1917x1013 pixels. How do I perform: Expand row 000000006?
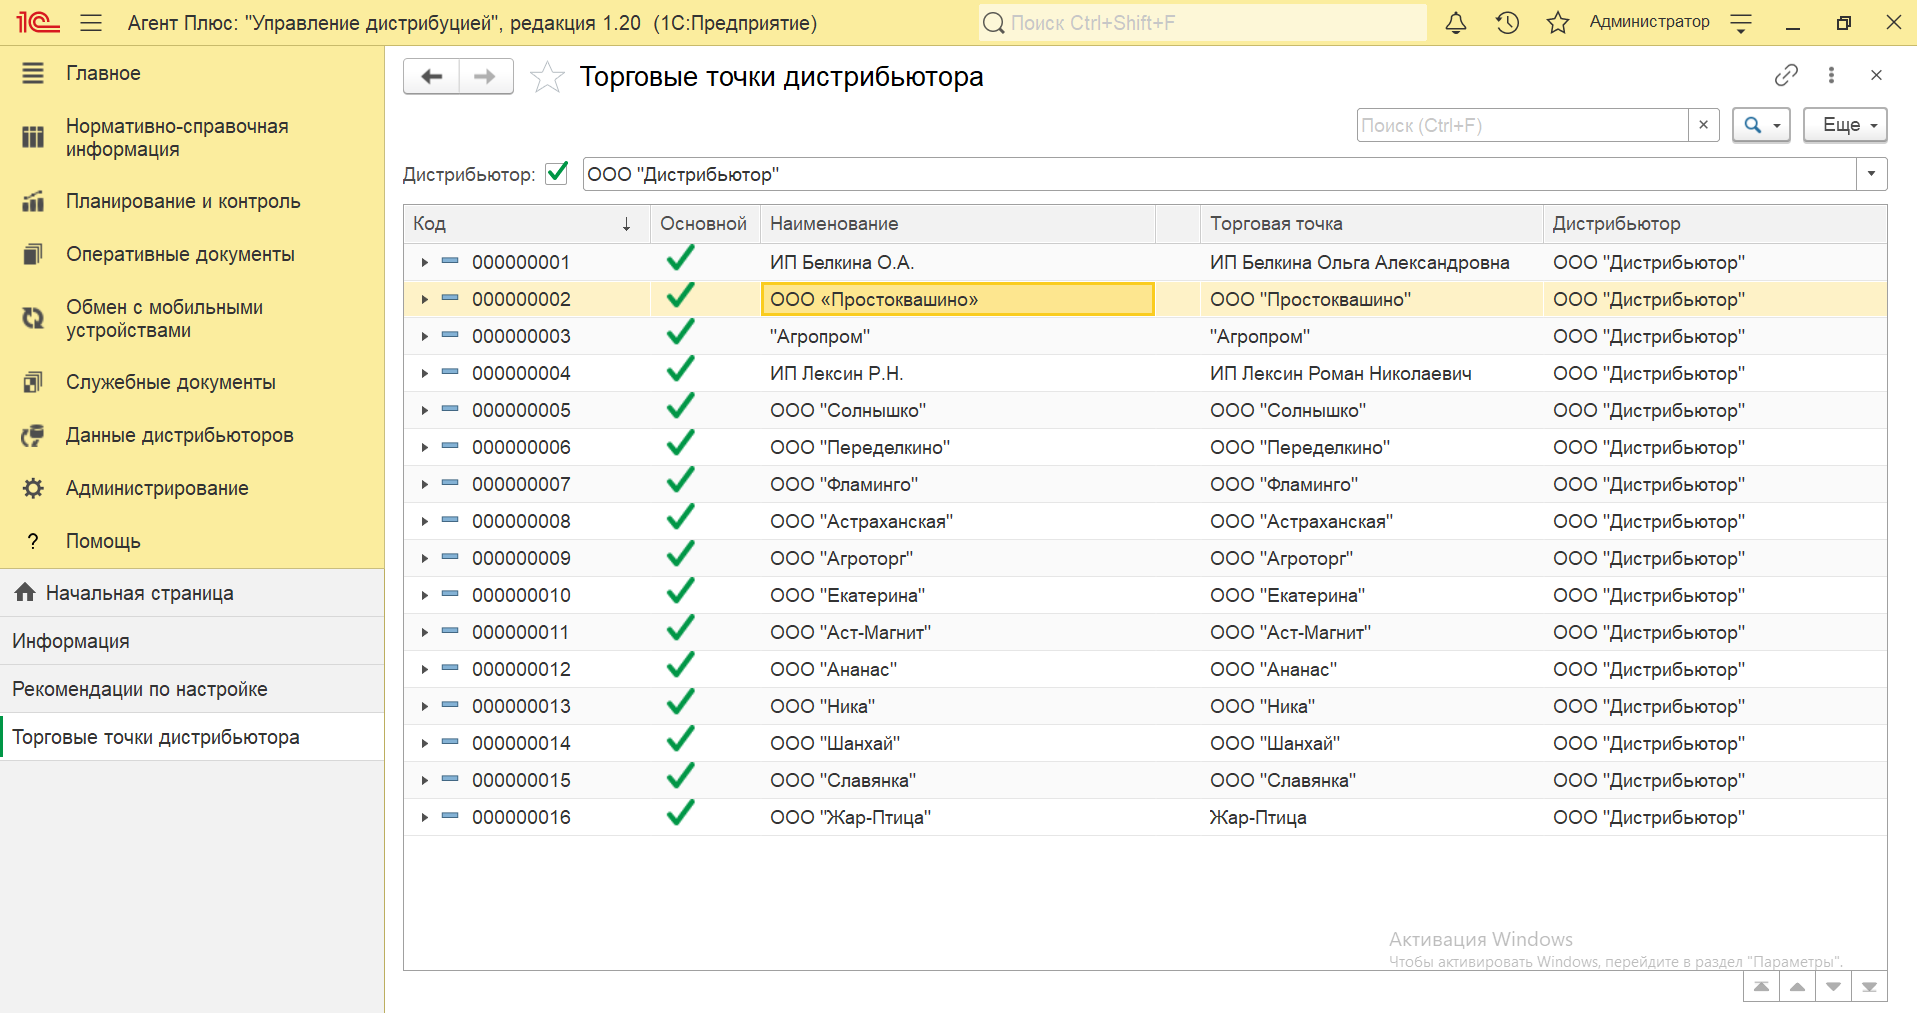coord(425,447)
